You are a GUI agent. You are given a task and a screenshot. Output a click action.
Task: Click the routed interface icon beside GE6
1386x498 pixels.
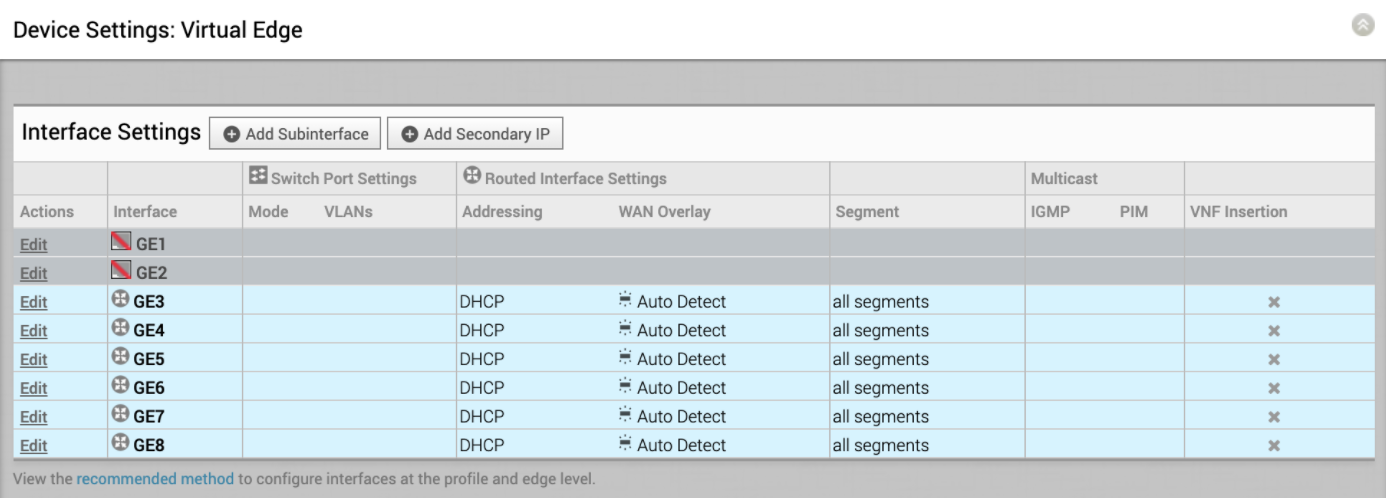pyautogui.click(x=122, y=387)
